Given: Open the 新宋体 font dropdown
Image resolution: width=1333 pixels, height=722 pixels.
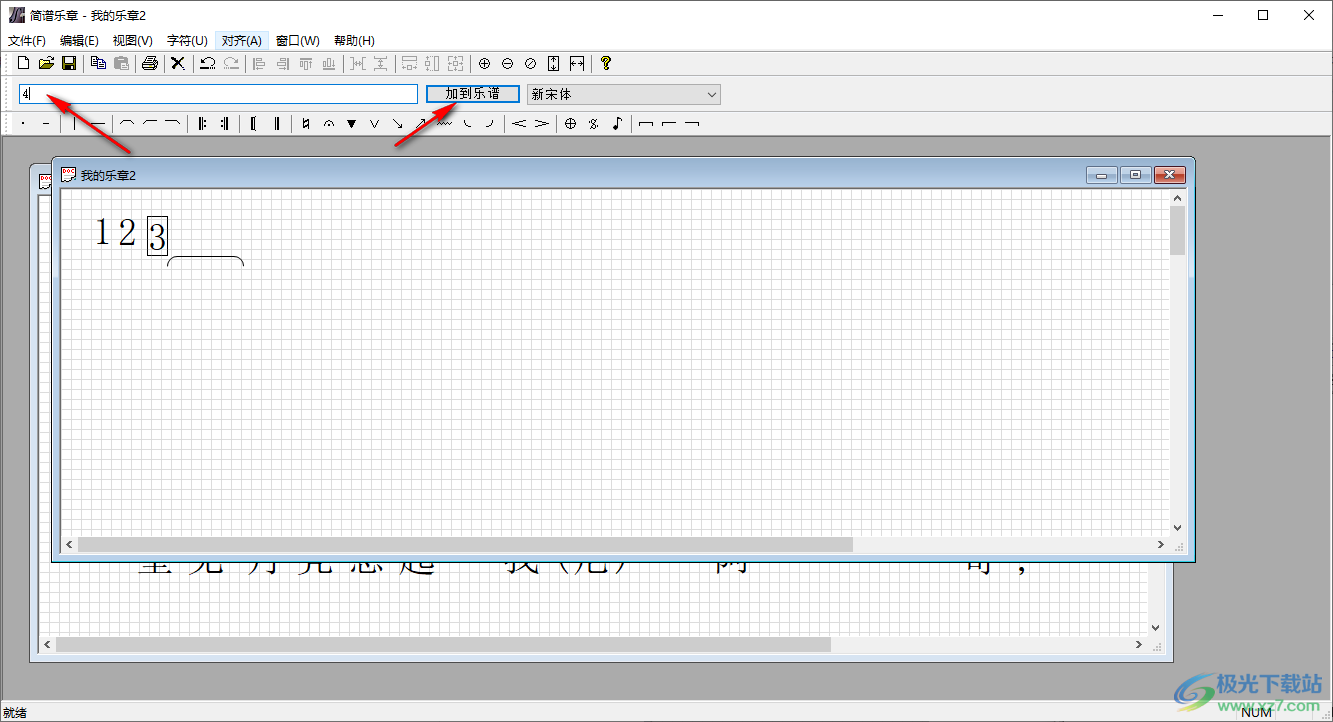Looking at the screenshot, I should point(623,94).
